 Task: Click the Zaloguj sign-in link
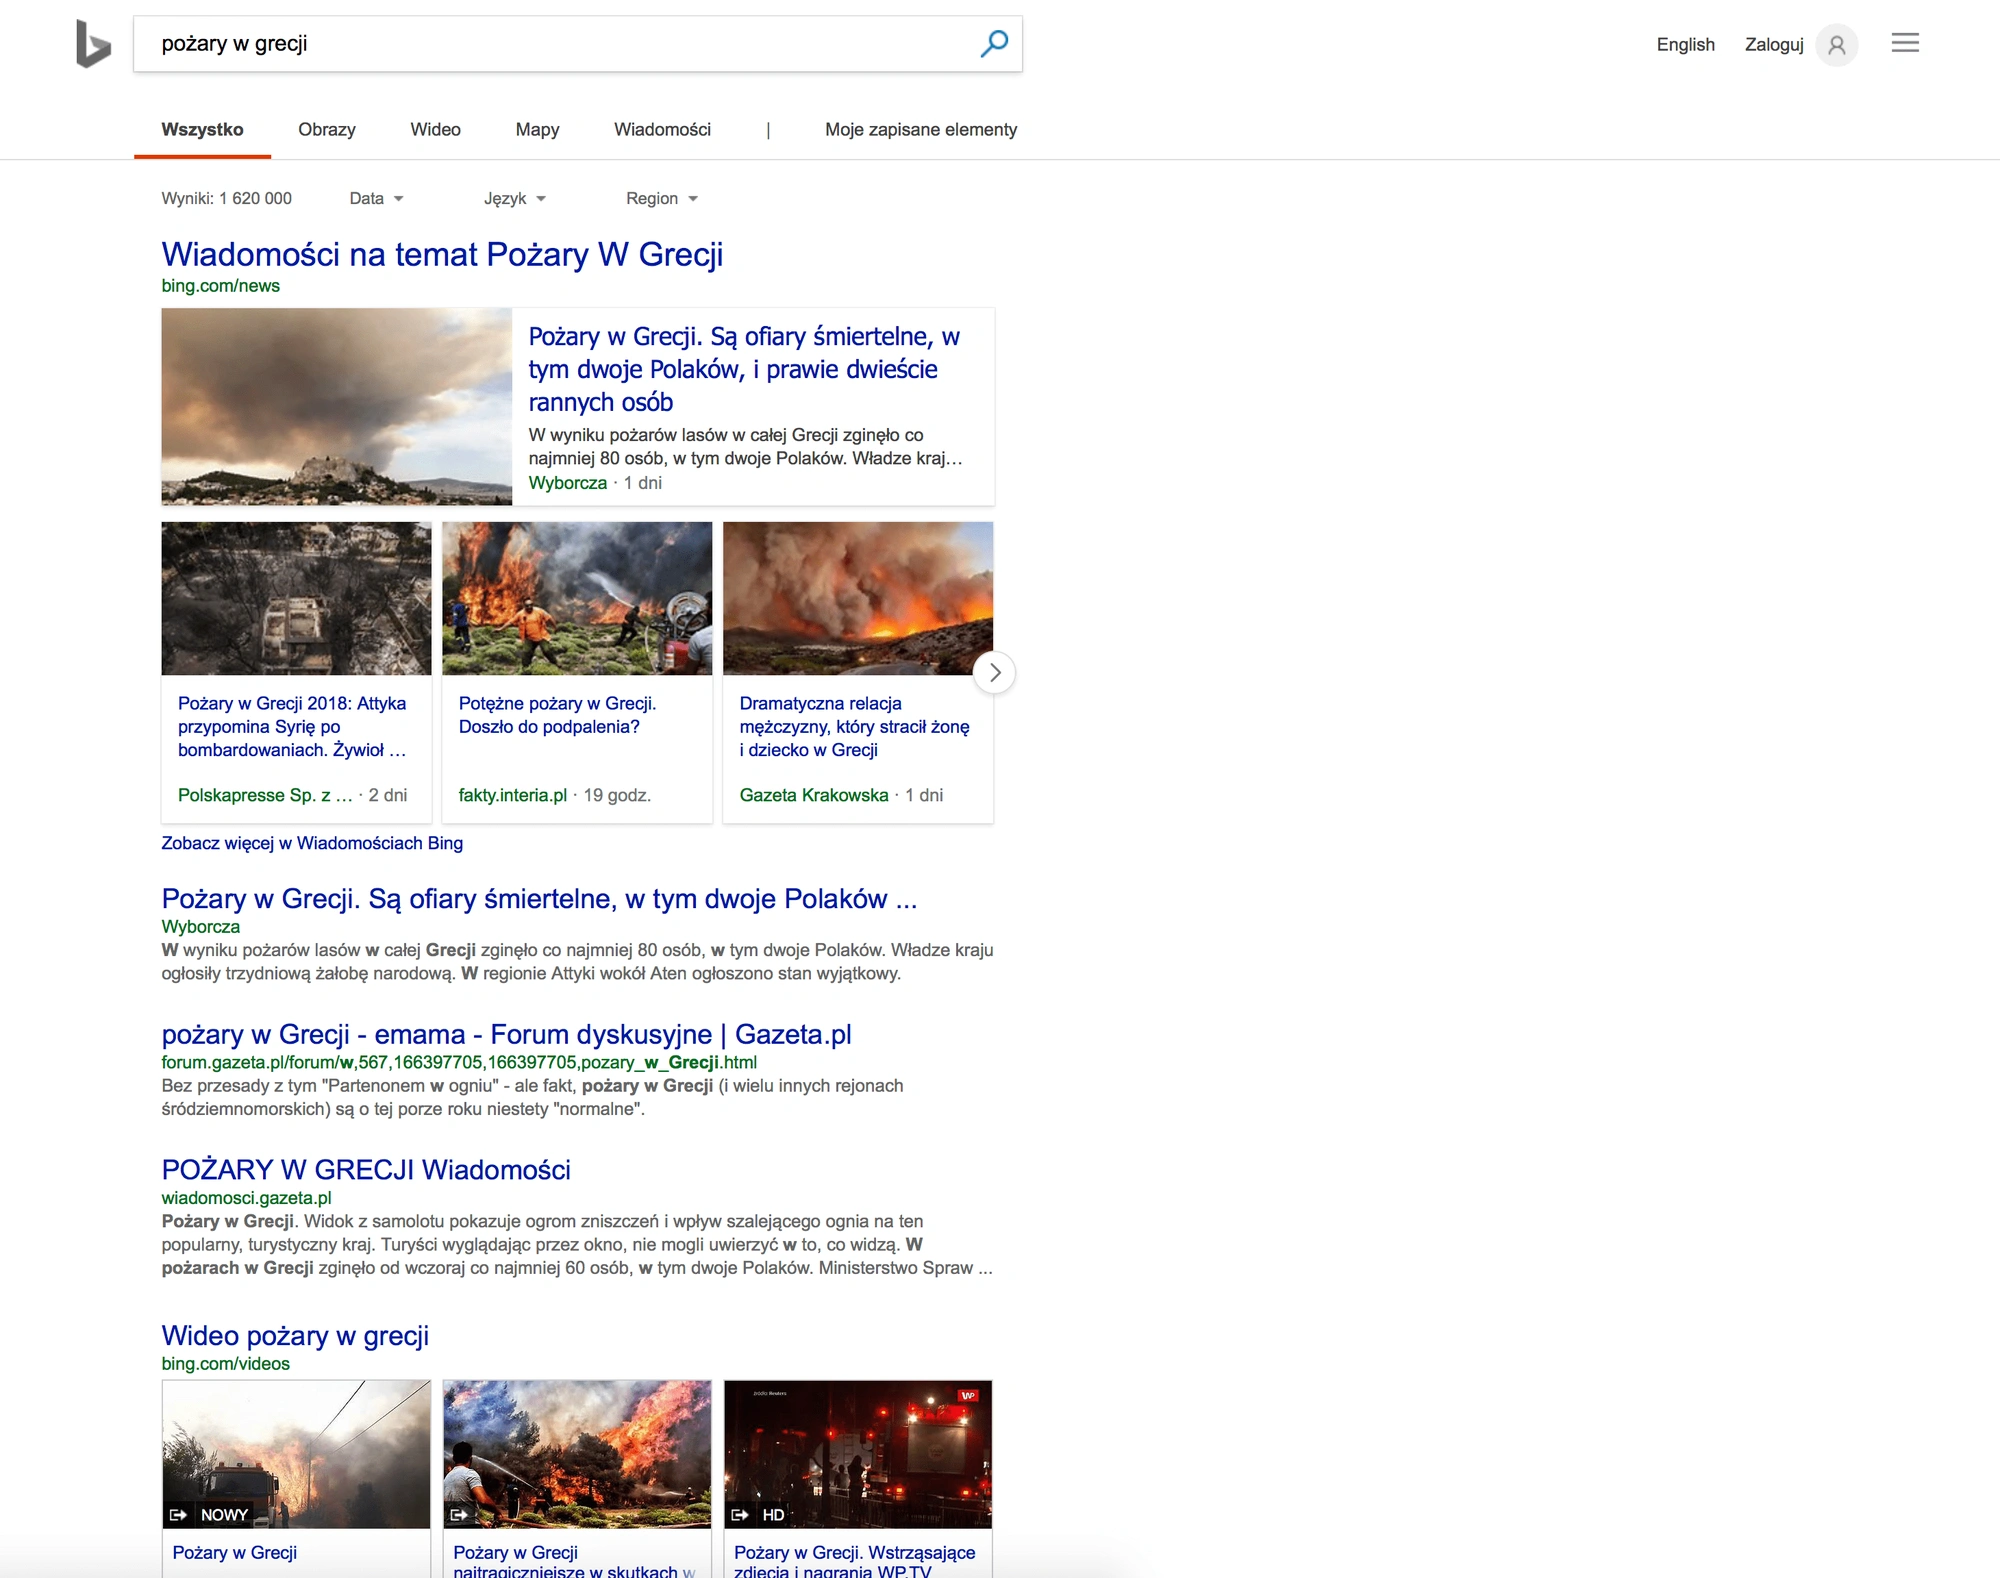tap(1774, 44)
